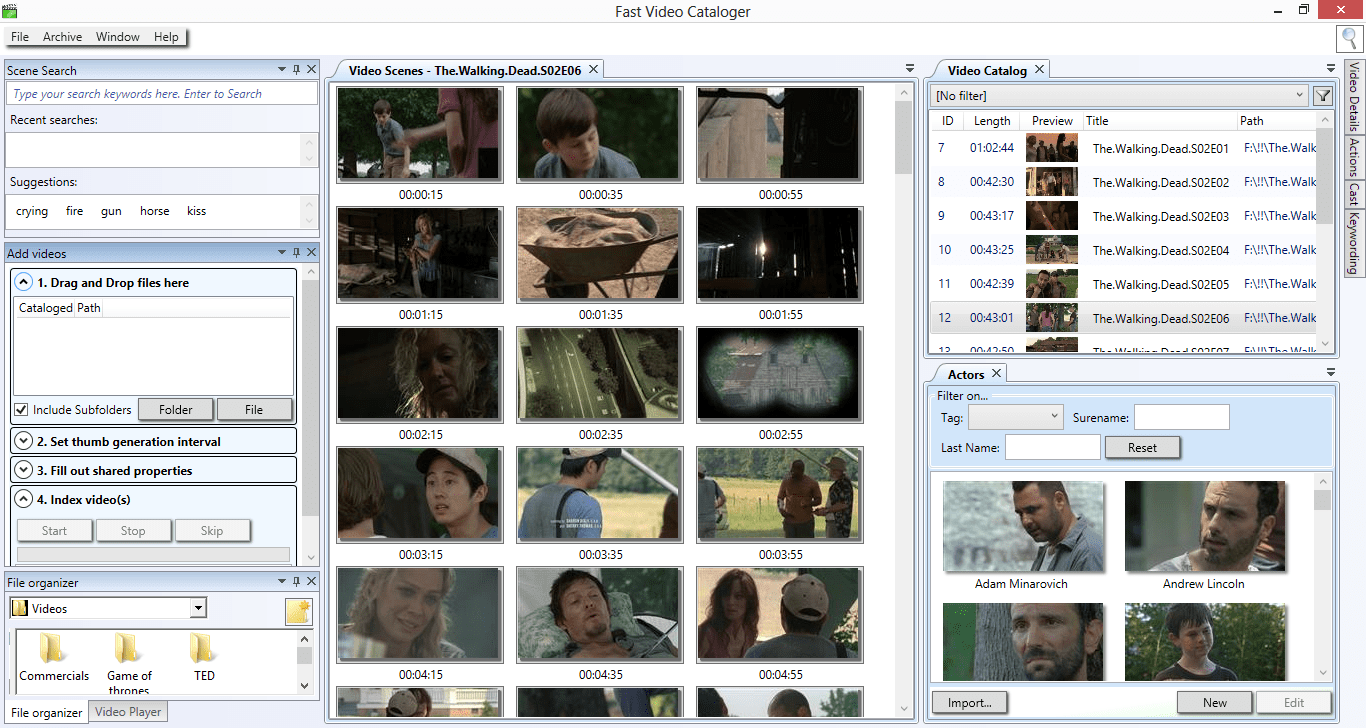Open the Keywording side tab
This screenshot has width=1366, height=728.
(1354, 242)
